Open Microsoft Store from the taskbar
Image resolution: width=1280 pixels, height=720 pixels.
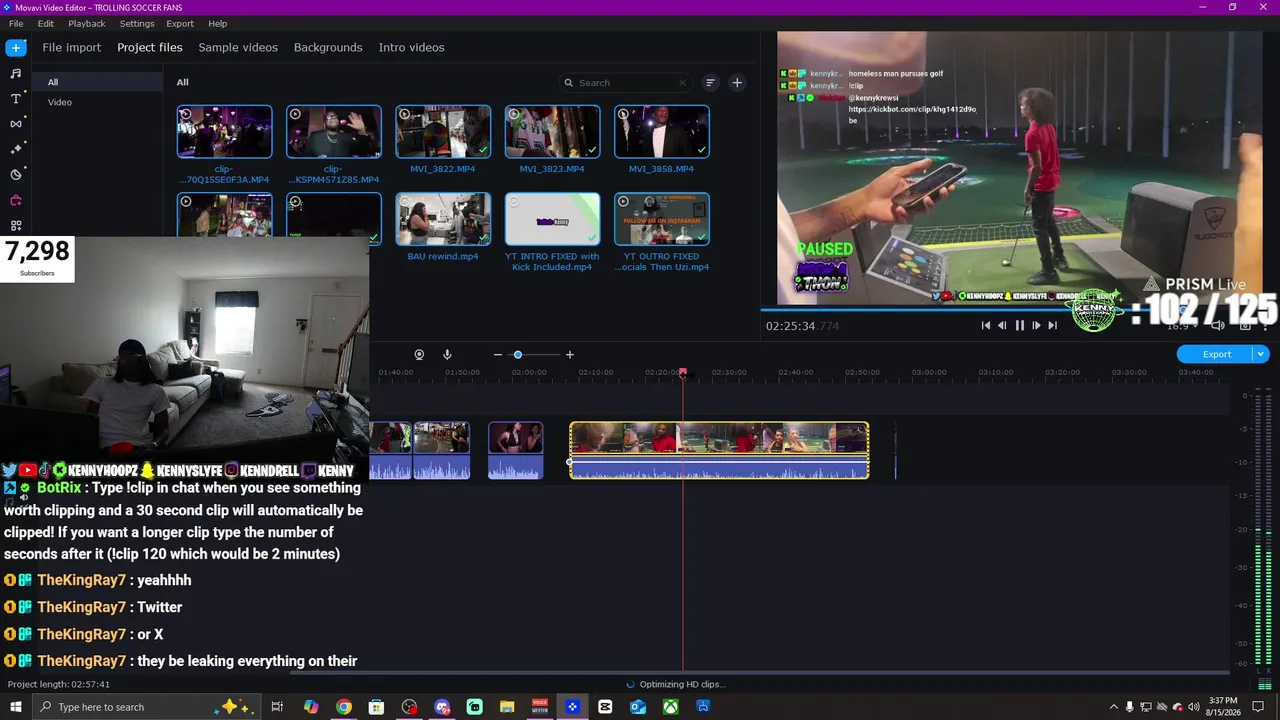376,707
